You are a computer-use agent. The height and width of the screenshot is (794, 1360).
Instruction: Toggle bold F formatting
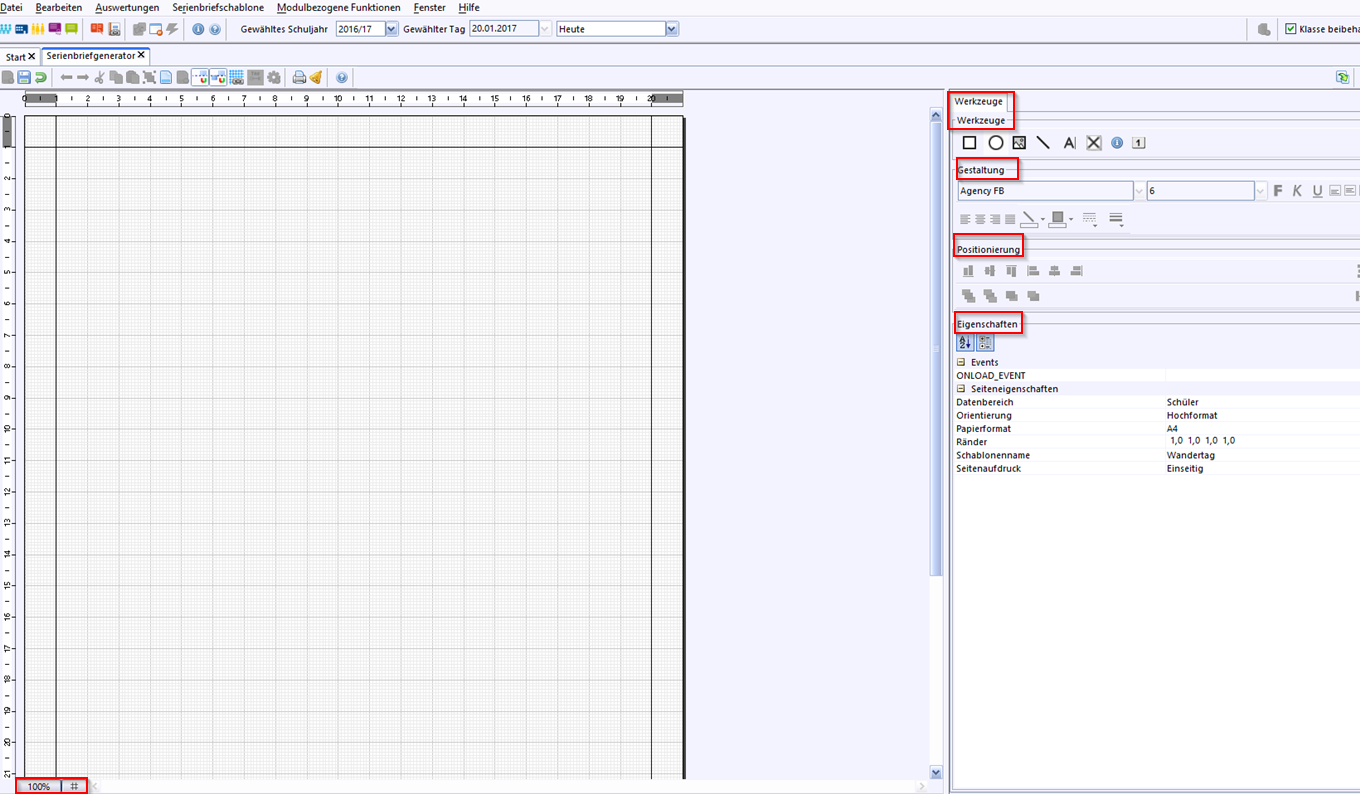[x=1278, y=190]
